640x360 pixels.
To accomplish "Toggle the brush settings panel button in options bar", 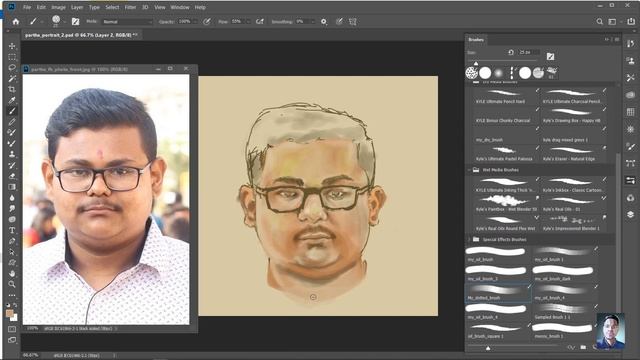I will (x=76, y=22).
